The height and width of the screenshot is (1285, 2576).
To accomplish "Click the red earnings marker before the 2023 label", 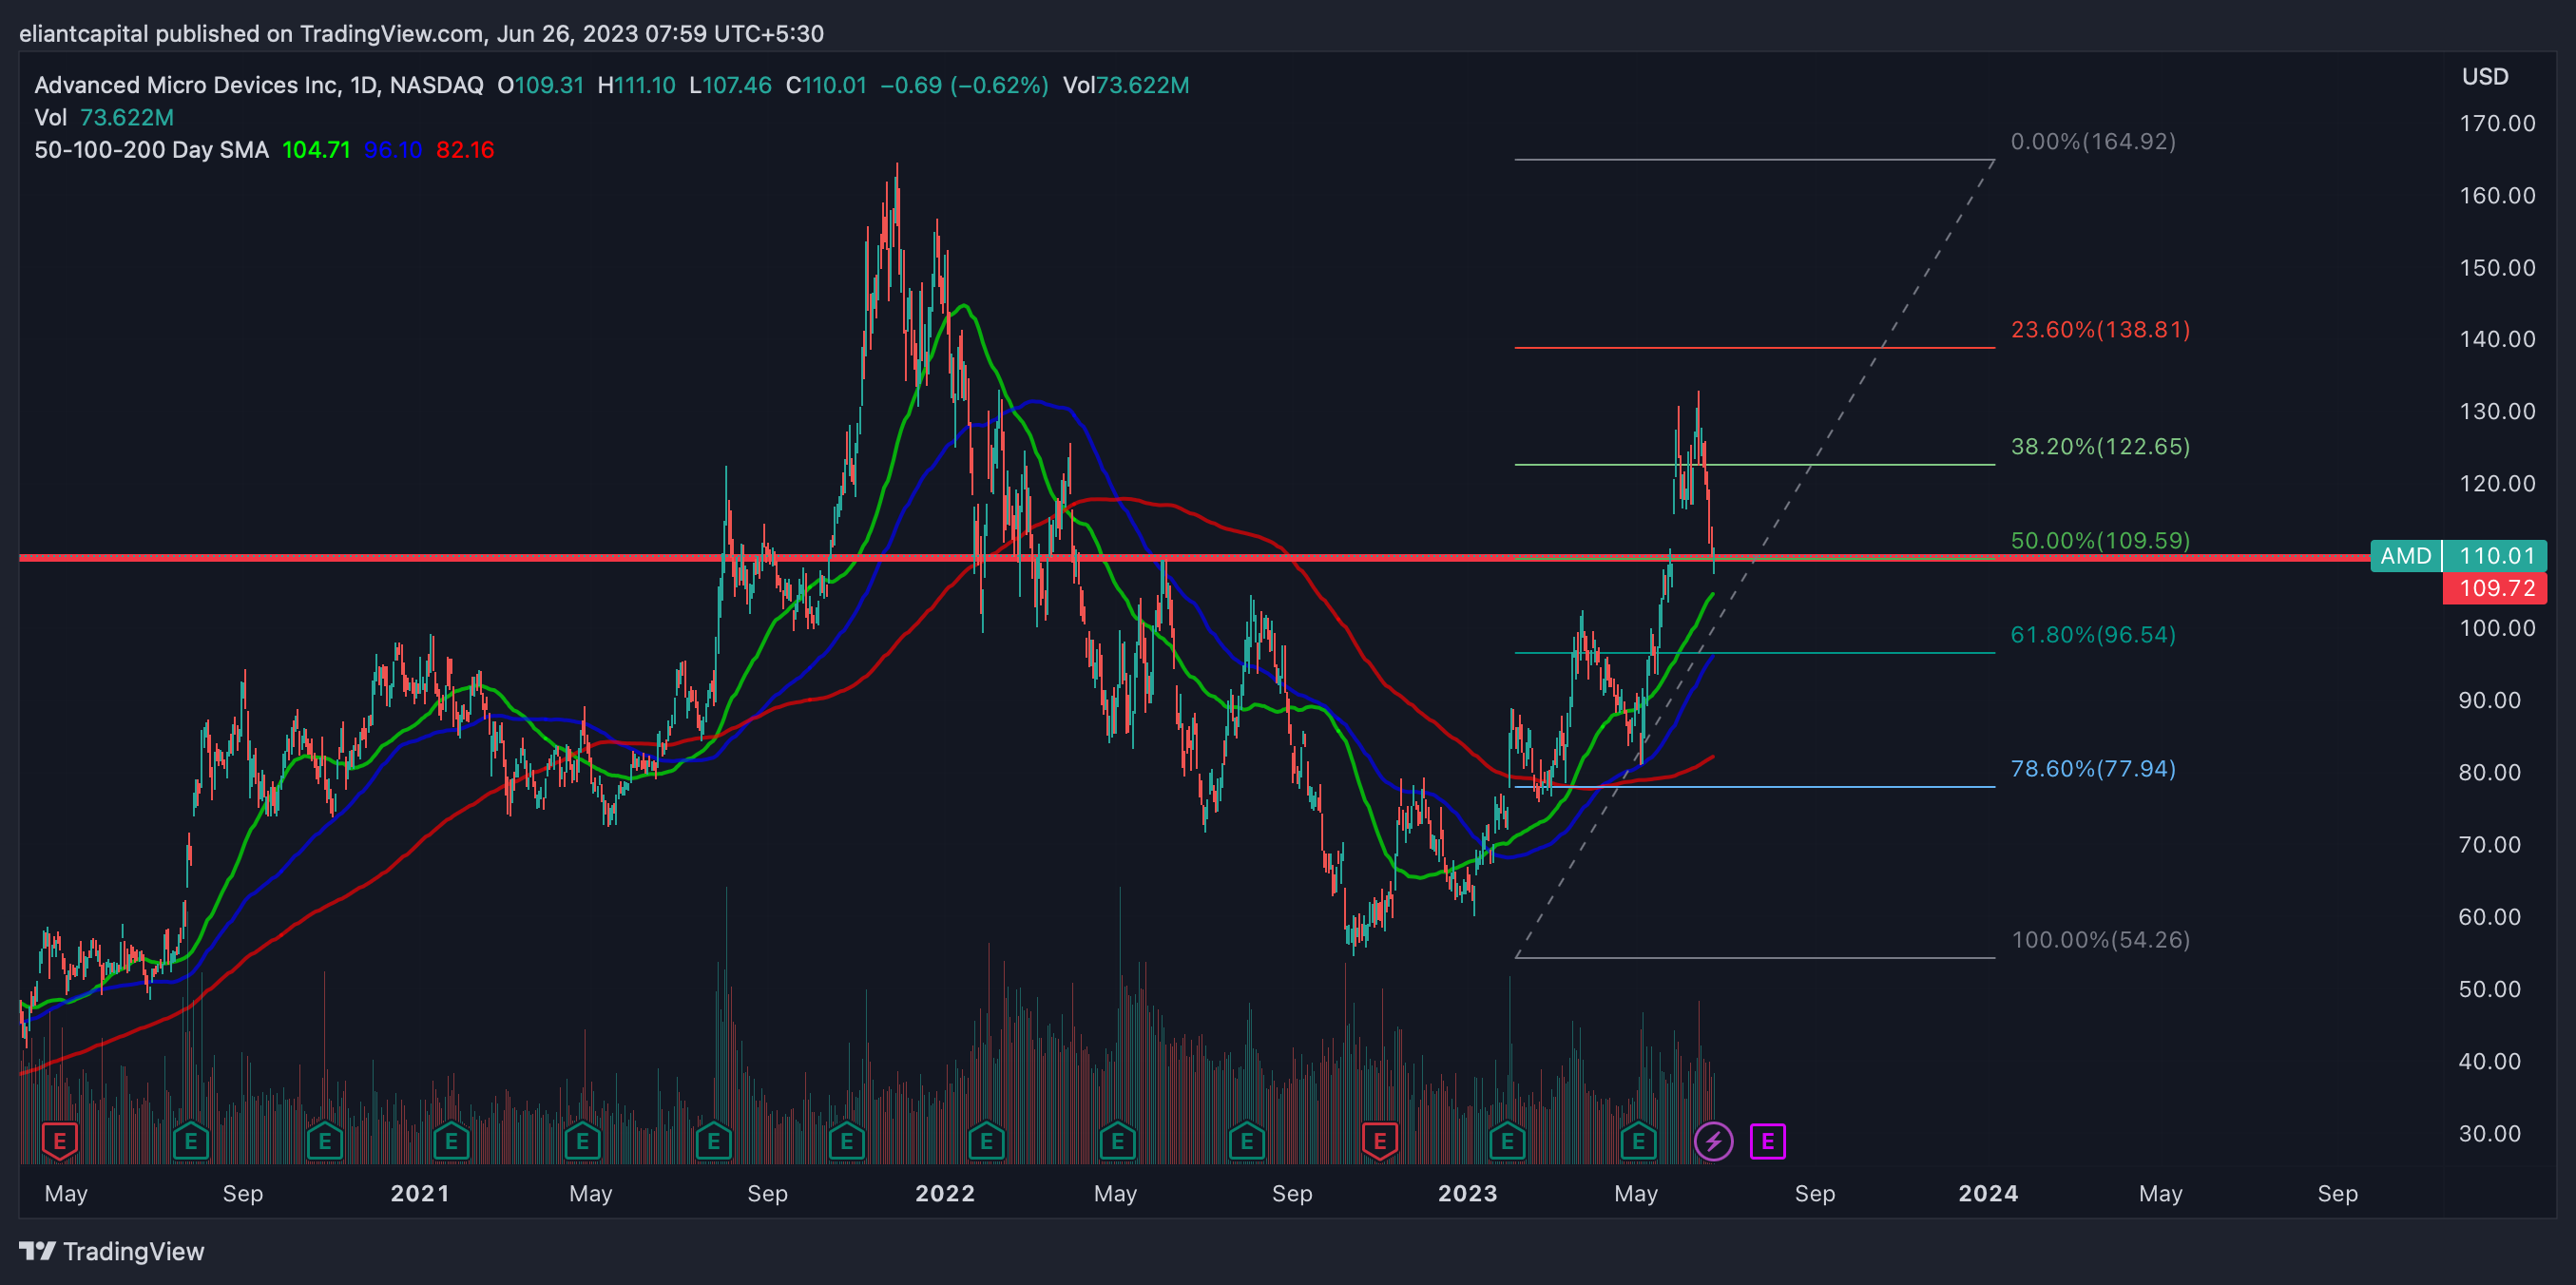I will 1380,1141.
